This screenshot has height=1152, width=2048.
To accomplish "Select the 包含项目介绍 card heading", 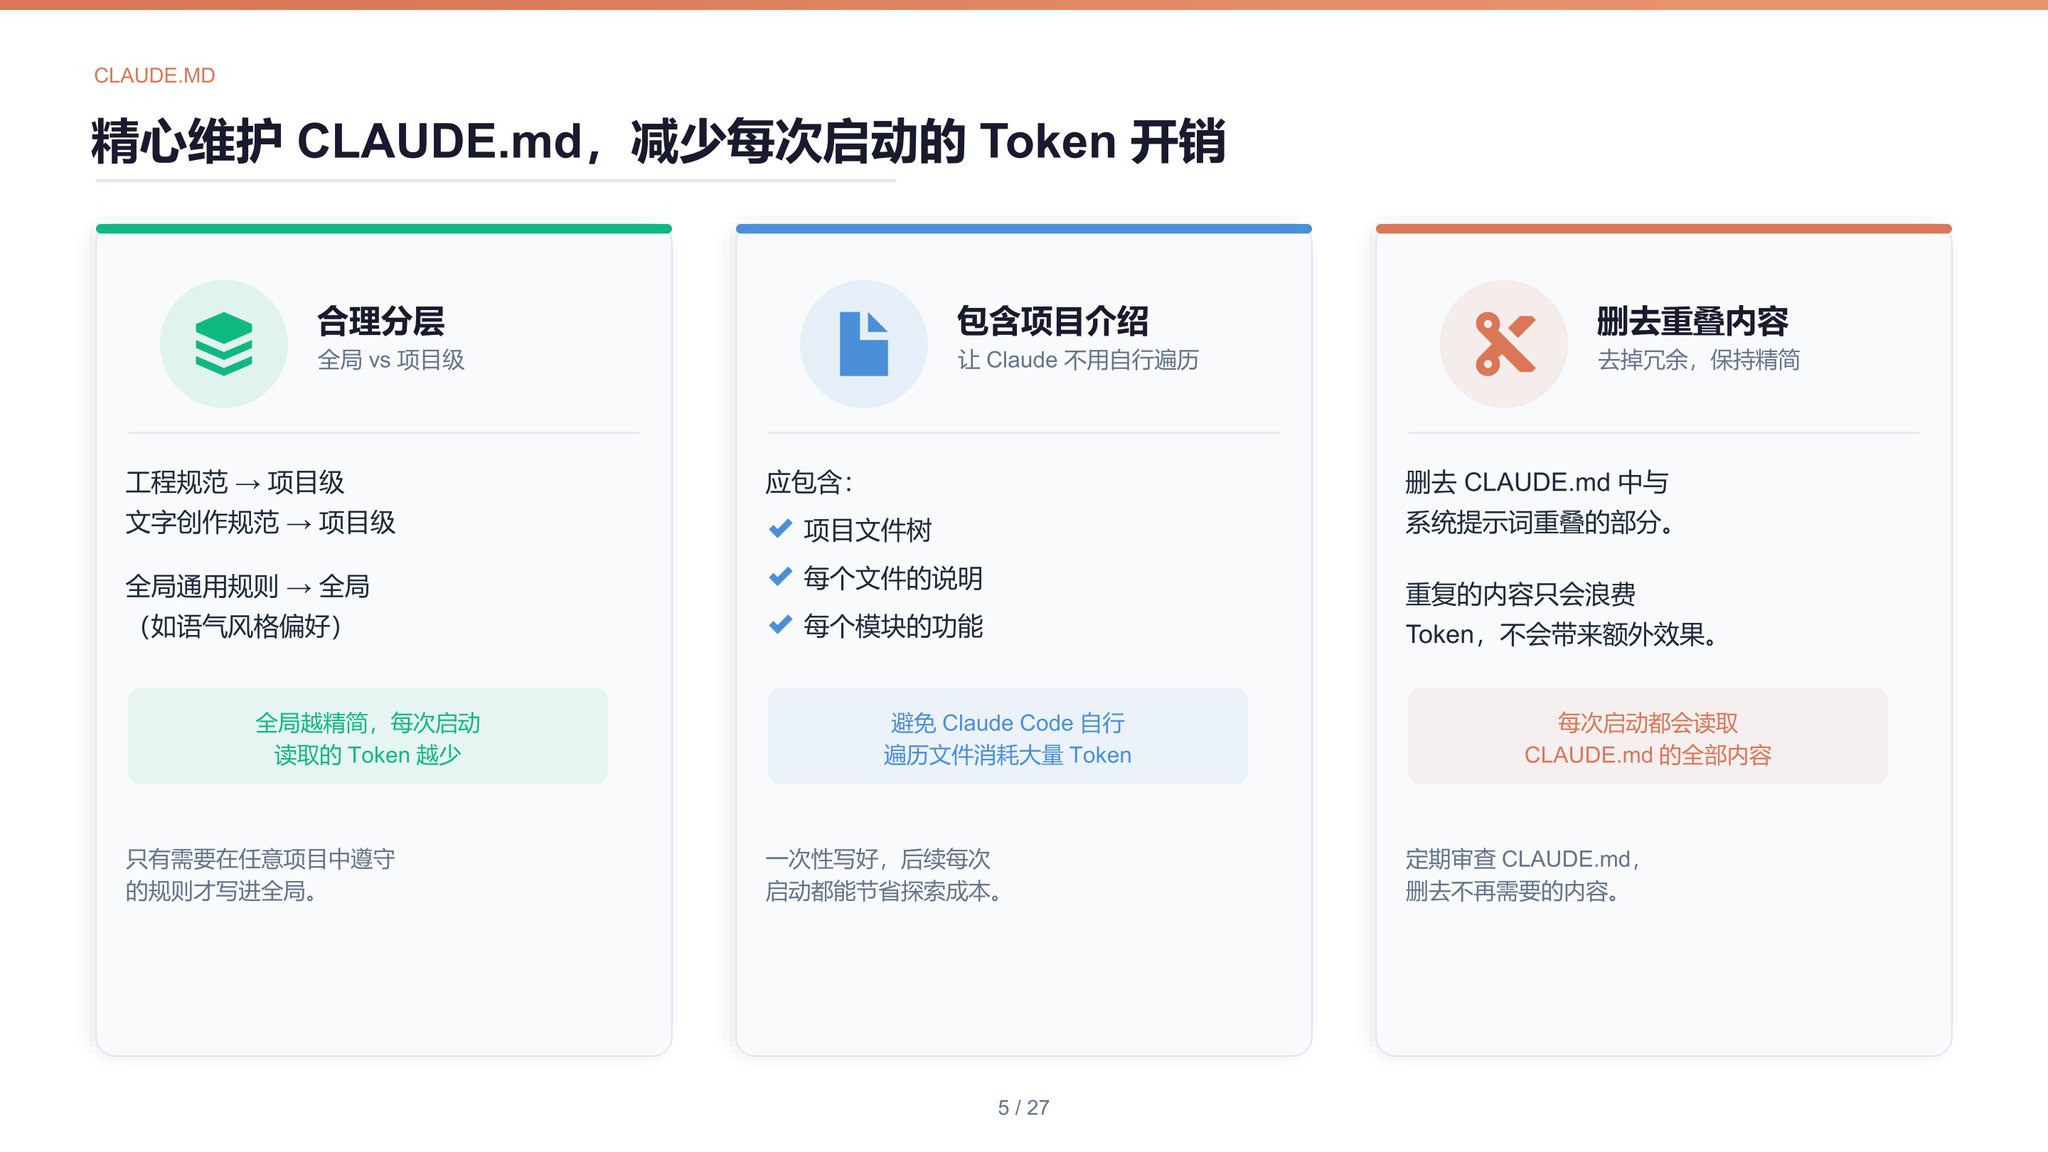I will pos(1053,321).
